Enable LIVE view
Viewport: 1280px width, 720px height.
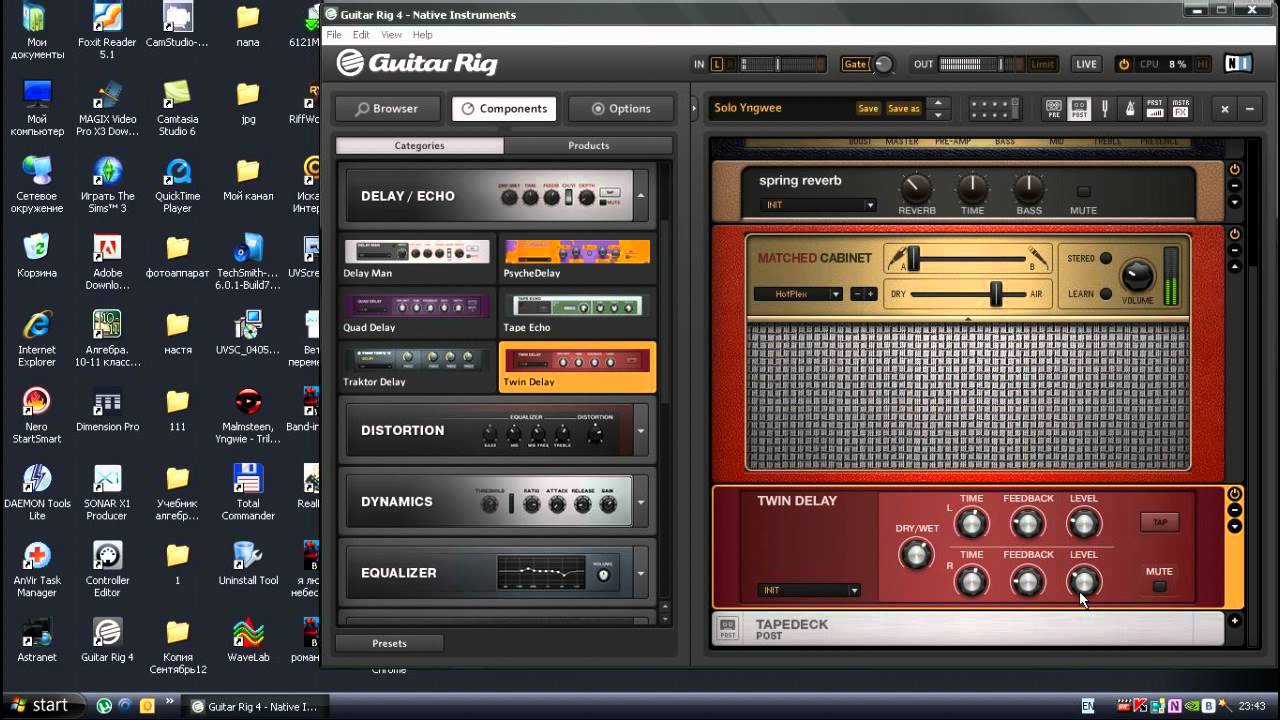pyautogui.click(x=1086, y=64)
